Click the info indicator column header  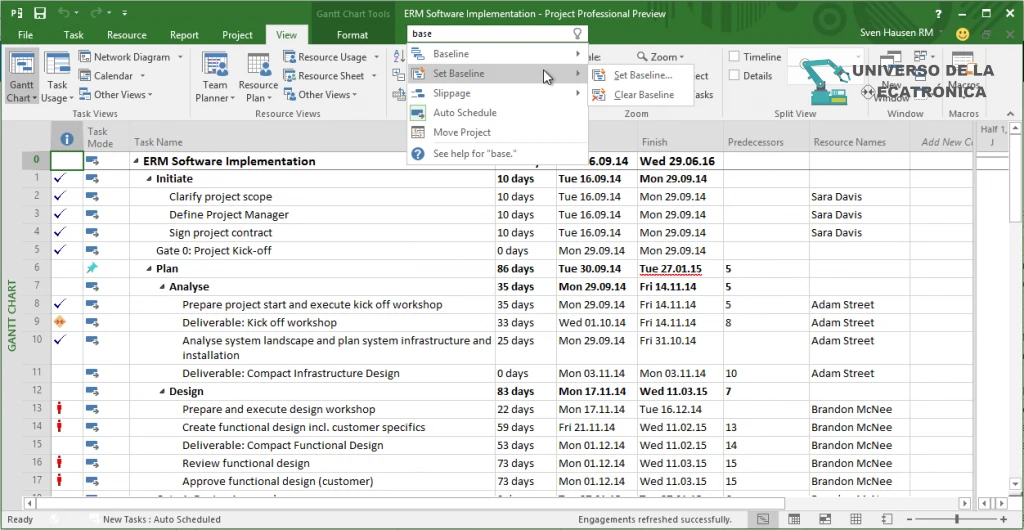click(67, 138)
